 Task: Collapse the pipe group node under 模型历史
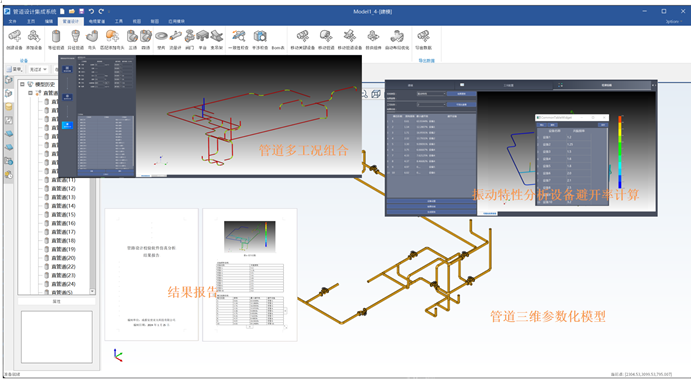click(30, 93)
